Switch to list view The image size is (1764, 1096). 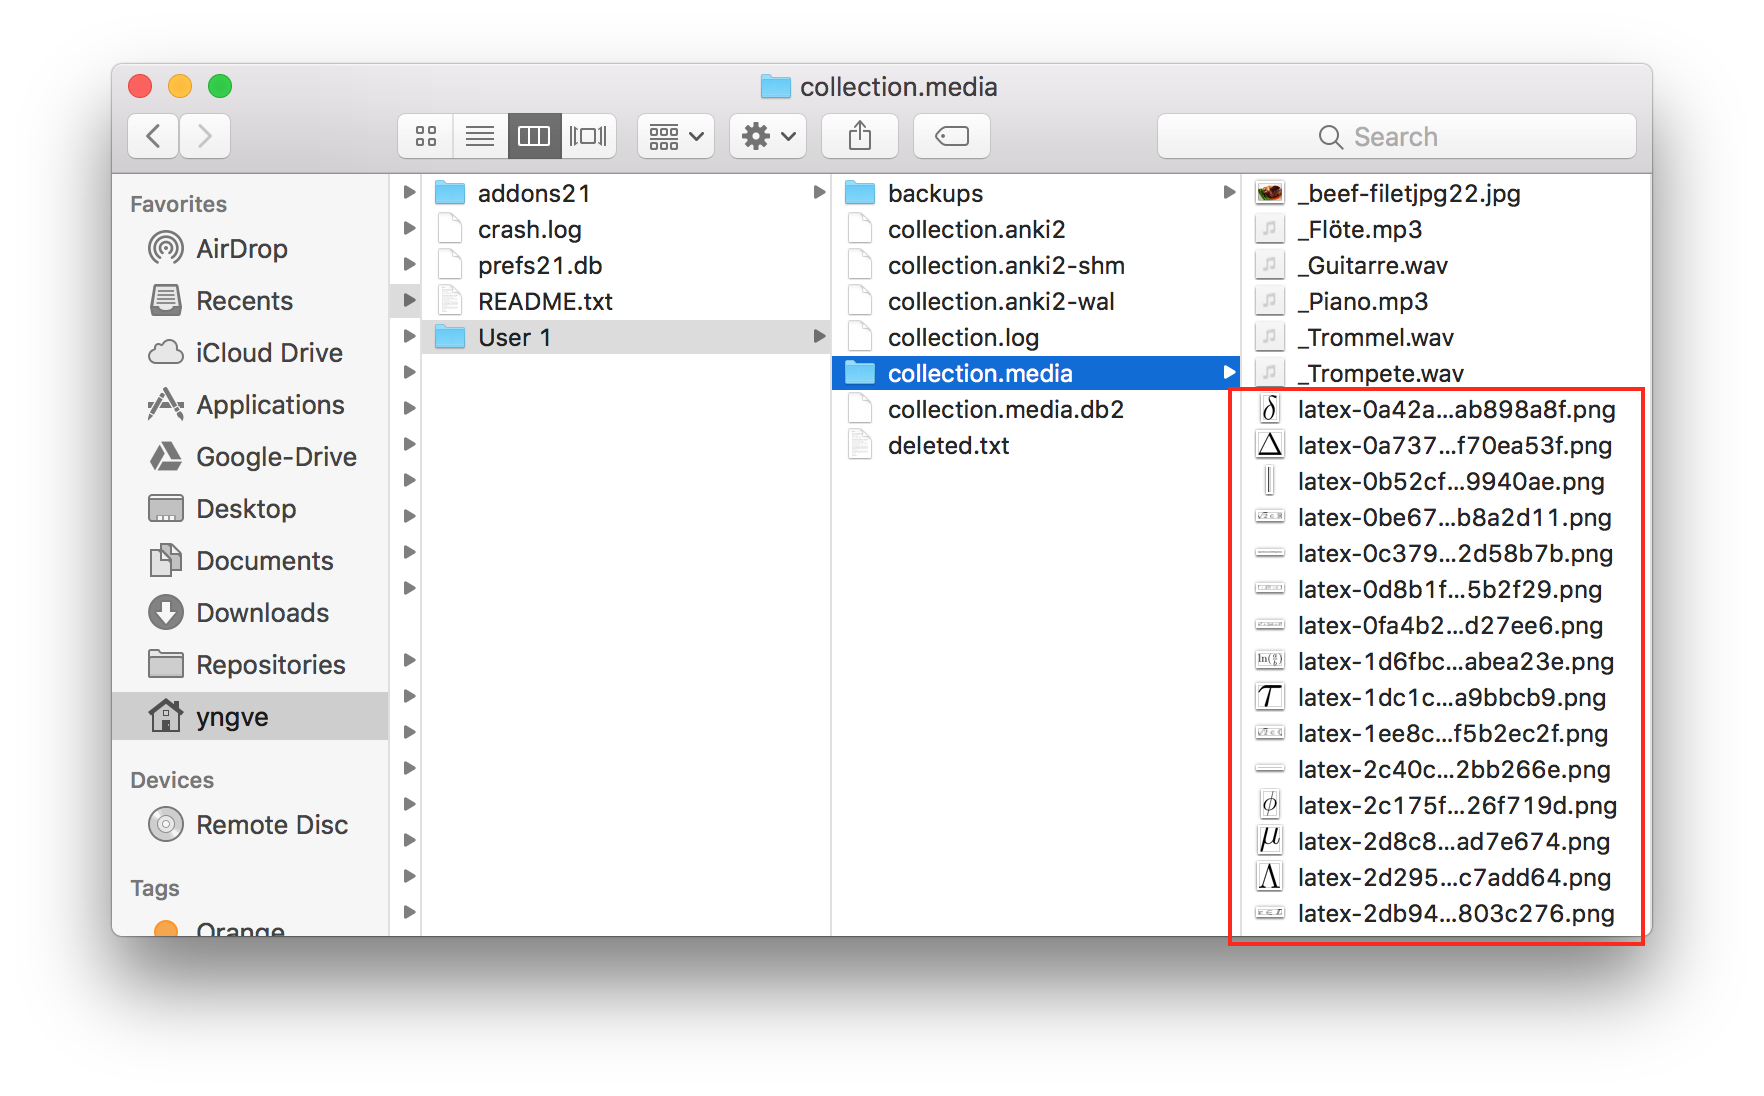(x=480, y=136)
